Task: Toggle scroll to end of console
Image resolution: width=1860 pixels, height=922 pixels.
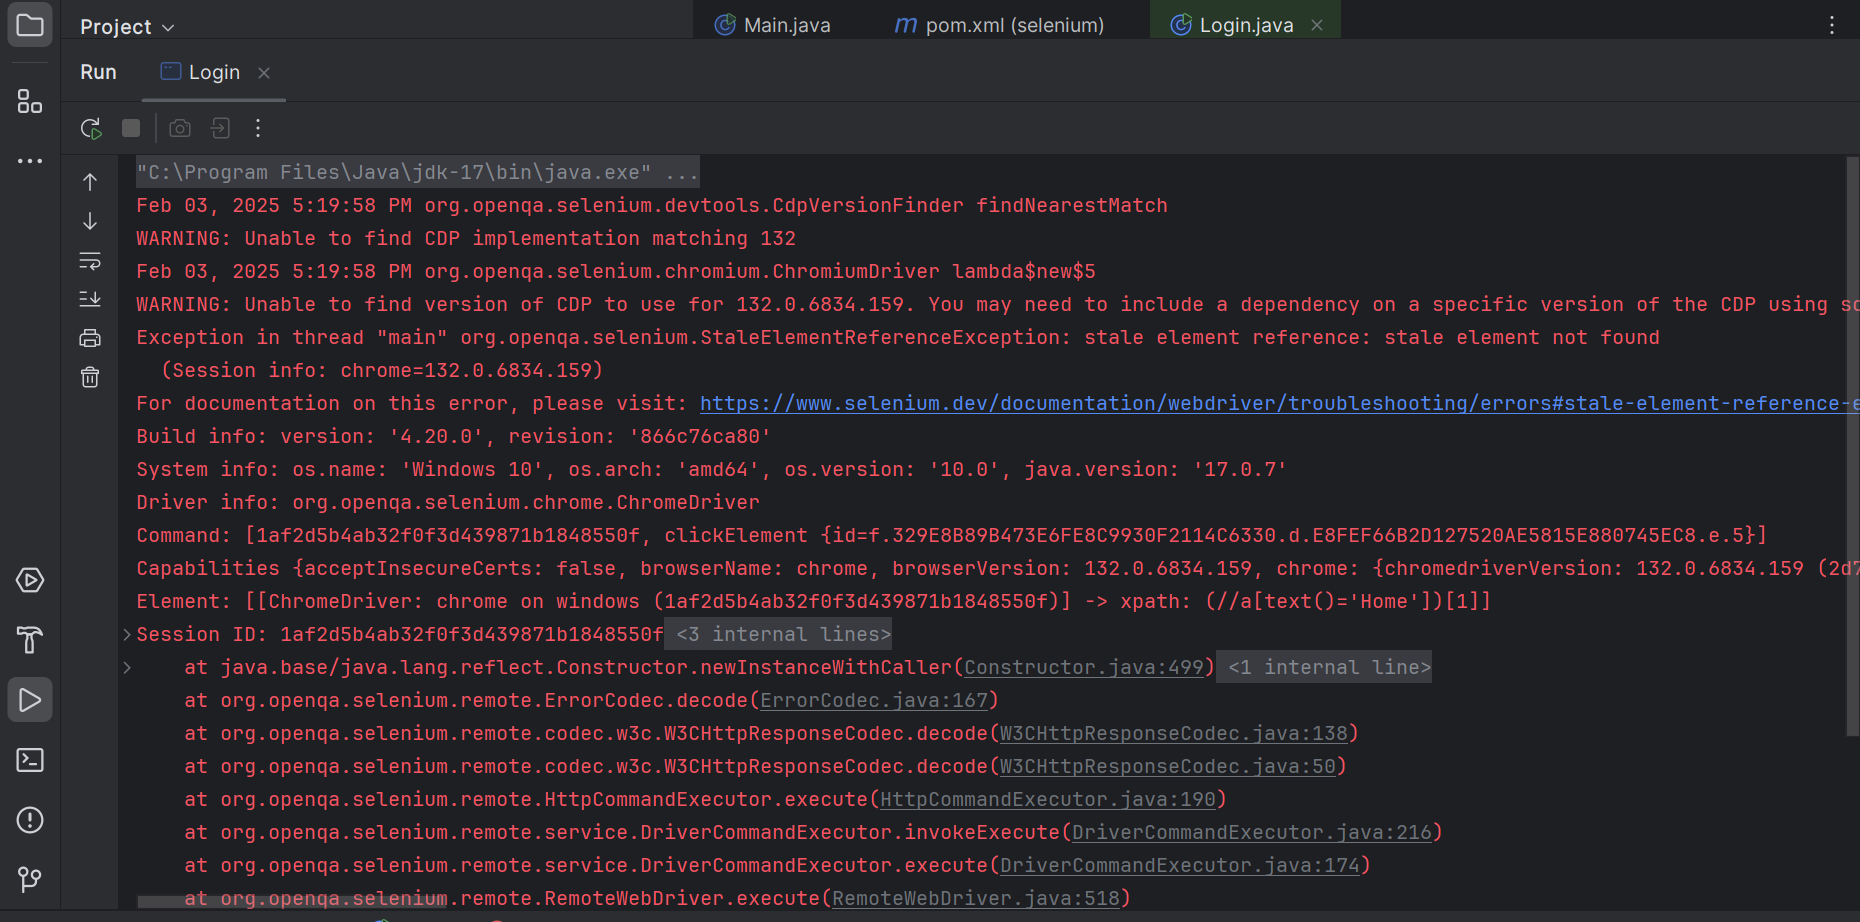Action: pyautogui.click(x=90, y=299)
